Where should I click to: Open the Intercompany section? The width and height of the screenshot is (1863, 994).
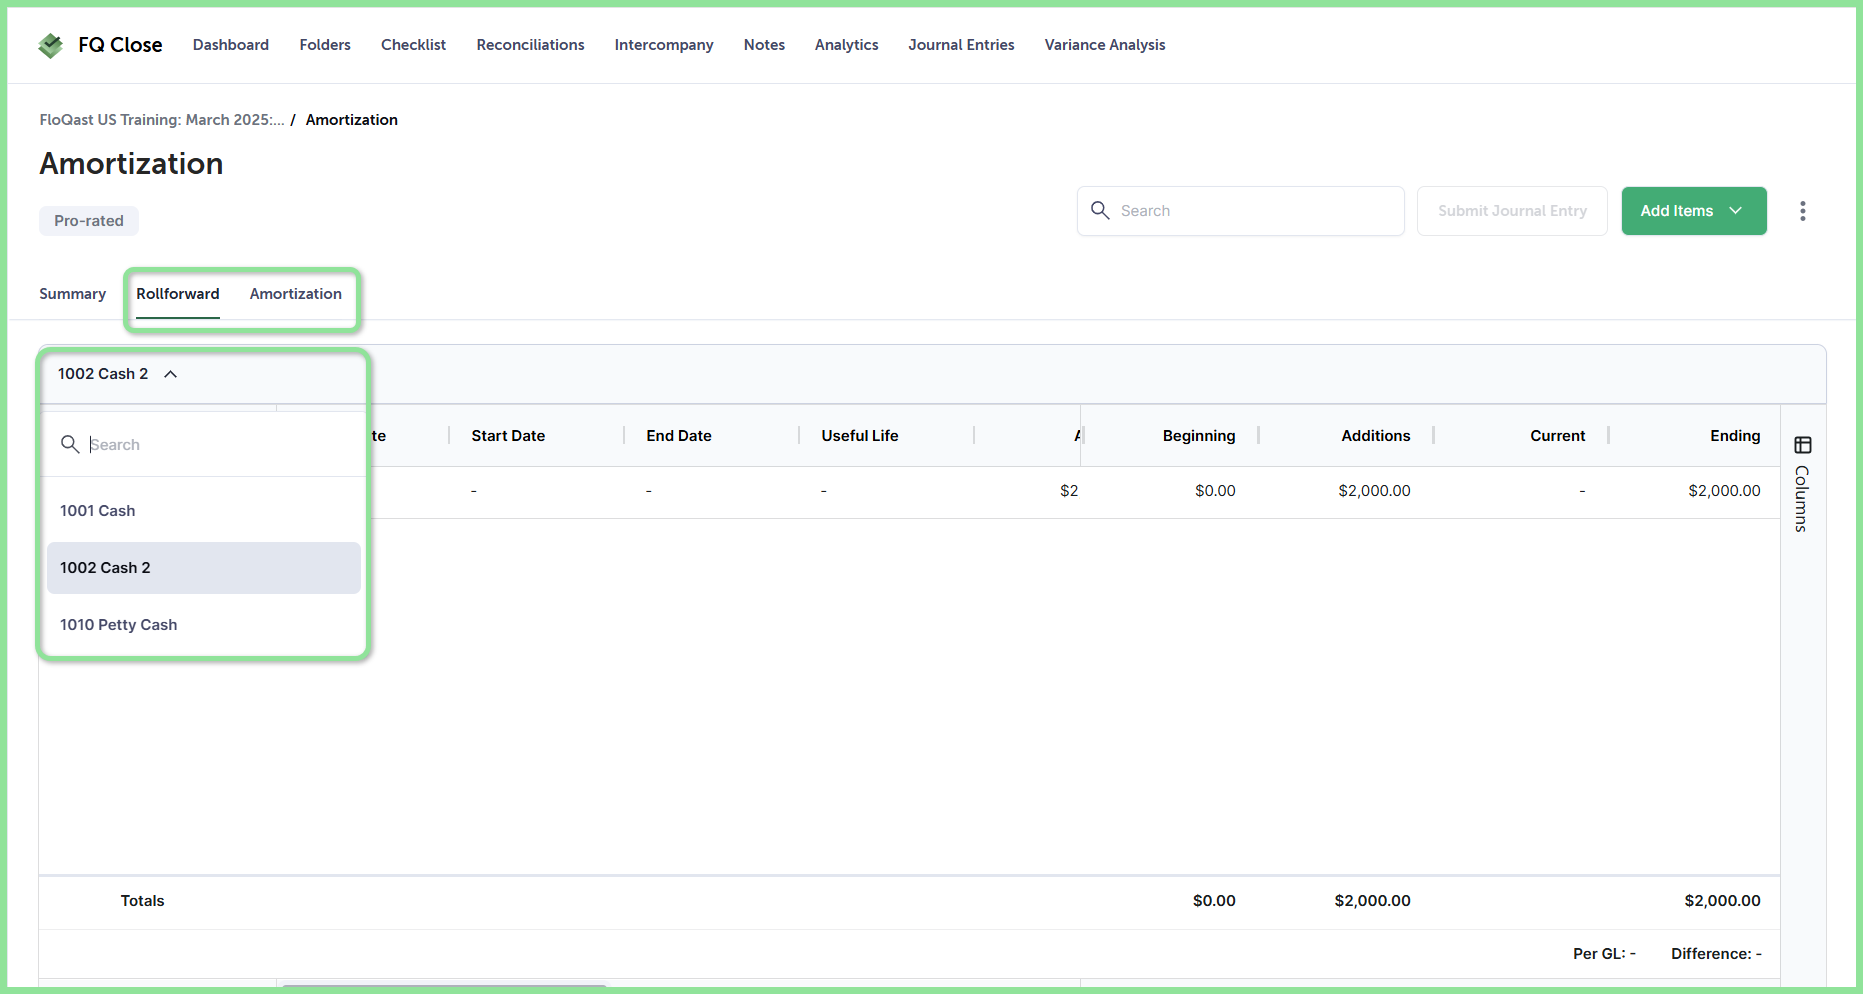click(664, 45)
